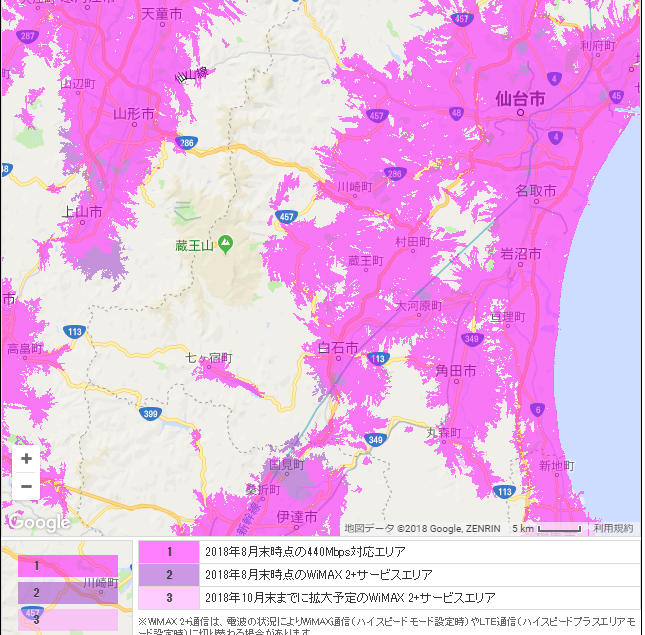Viewport: 645px width, 635px height.
Task: Select legend color swatch number 1
Action: pyautogui.click(x=169, y=552)
